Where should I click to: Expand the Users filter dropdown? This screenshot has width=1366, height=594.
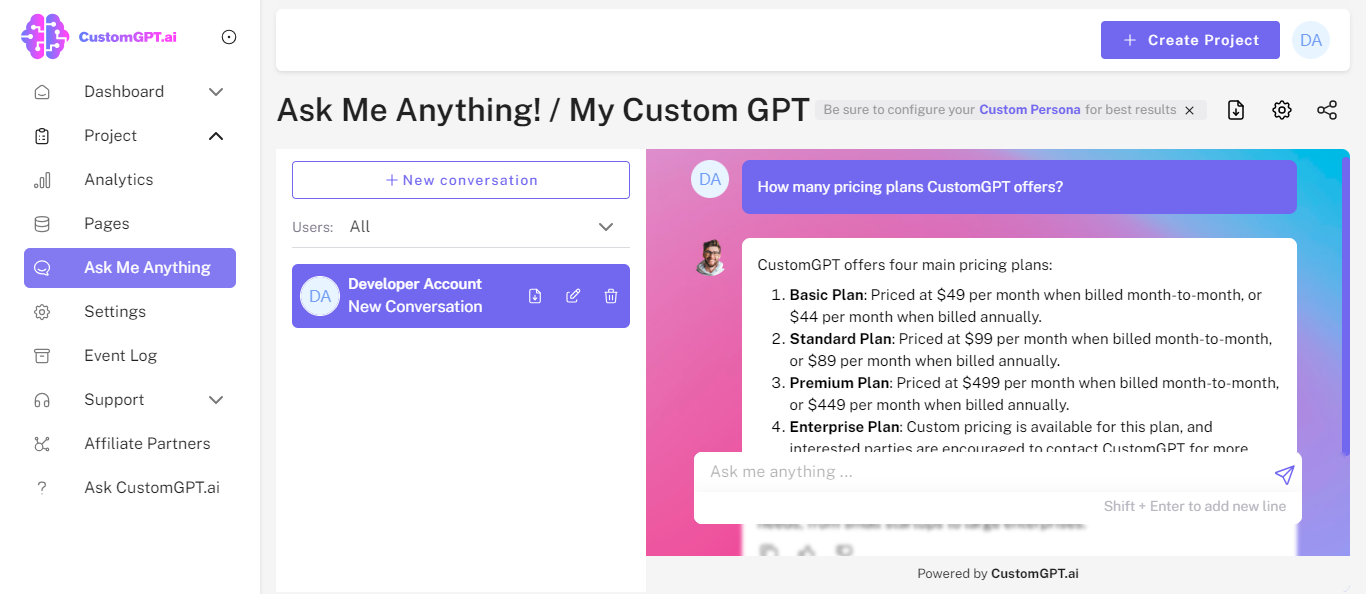pos(605,226)
